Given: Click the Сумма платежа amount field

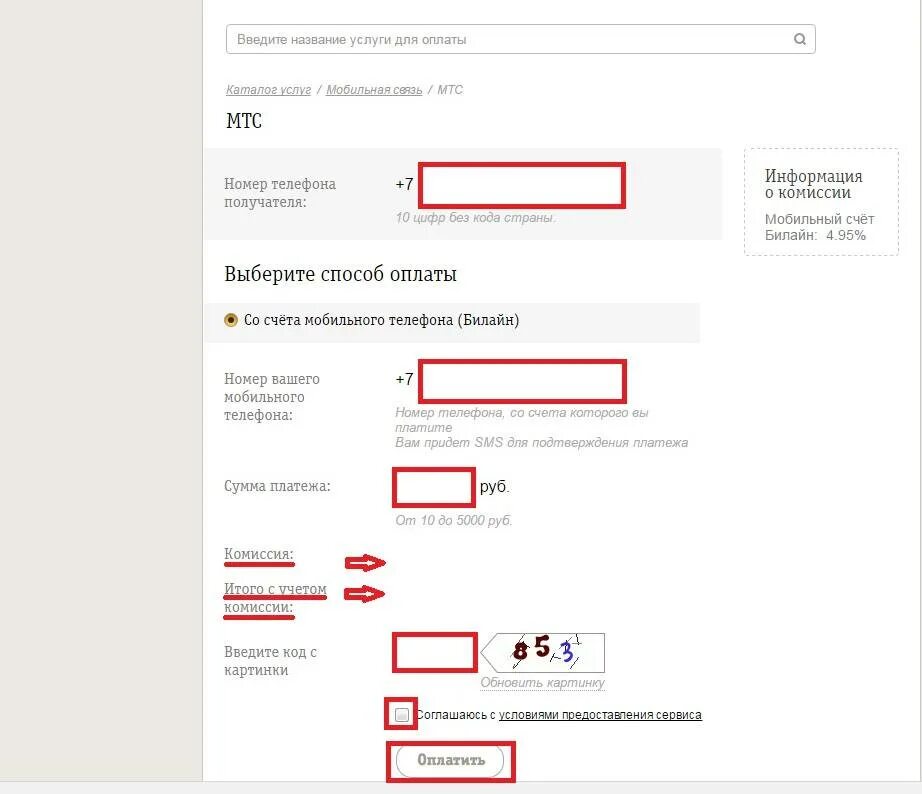Looking at the screenshot, I should [x=434, y=487].
